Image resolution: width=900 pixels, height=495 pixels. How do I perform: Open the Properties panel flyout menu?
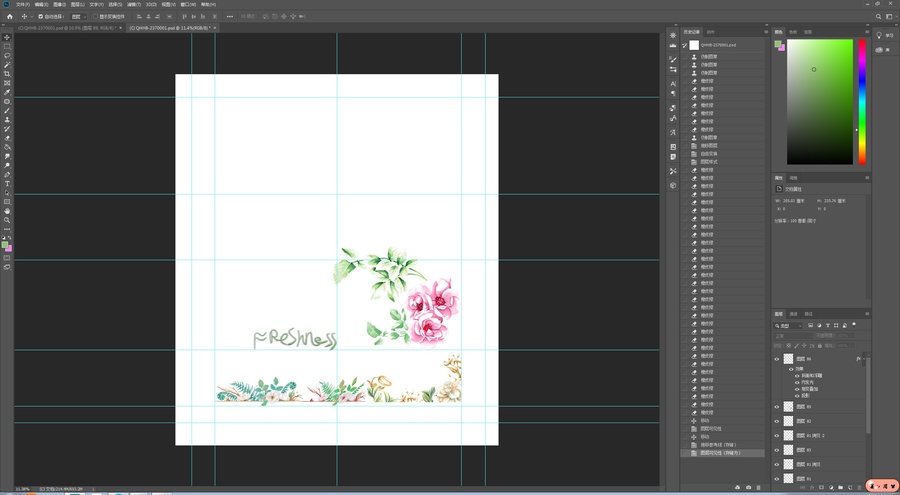(867, 178)
